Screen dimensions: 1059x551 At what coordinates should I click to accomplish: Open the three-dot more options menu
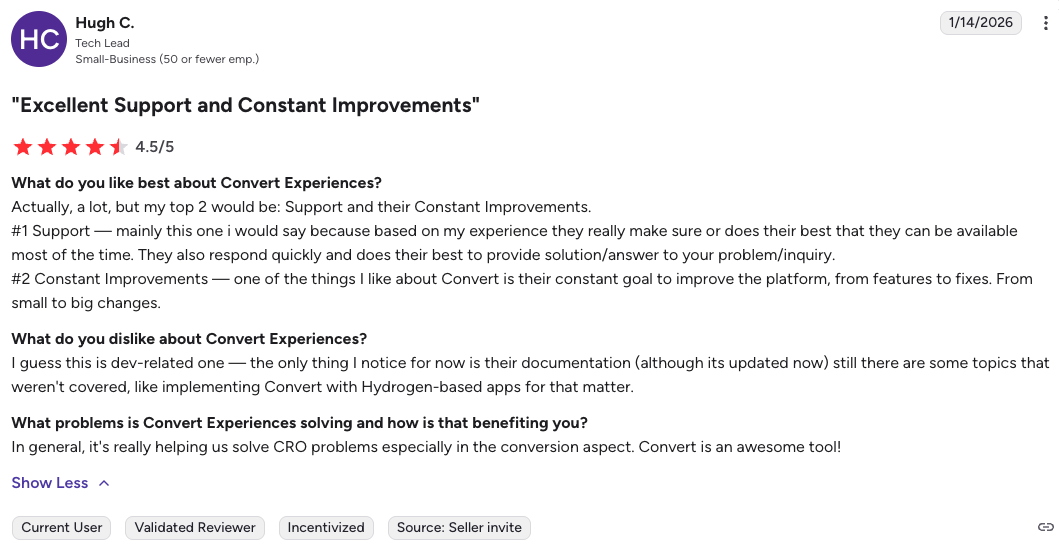coord(1046,23)
